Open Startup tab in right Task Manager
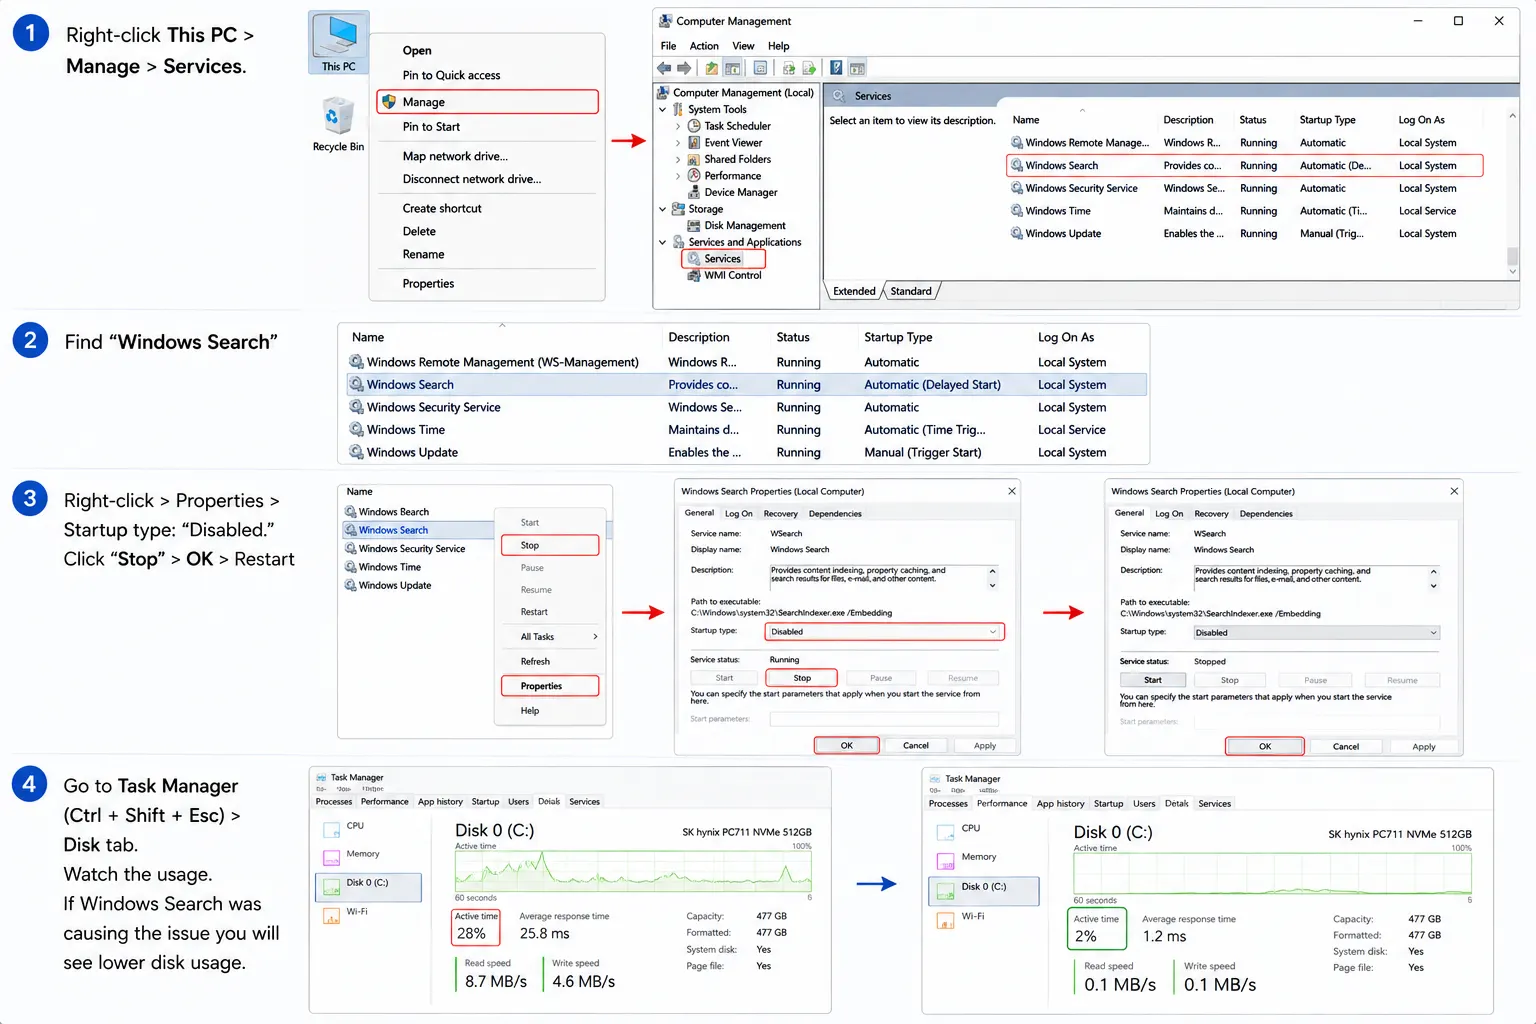1536x1024 pixels. 1108,804
